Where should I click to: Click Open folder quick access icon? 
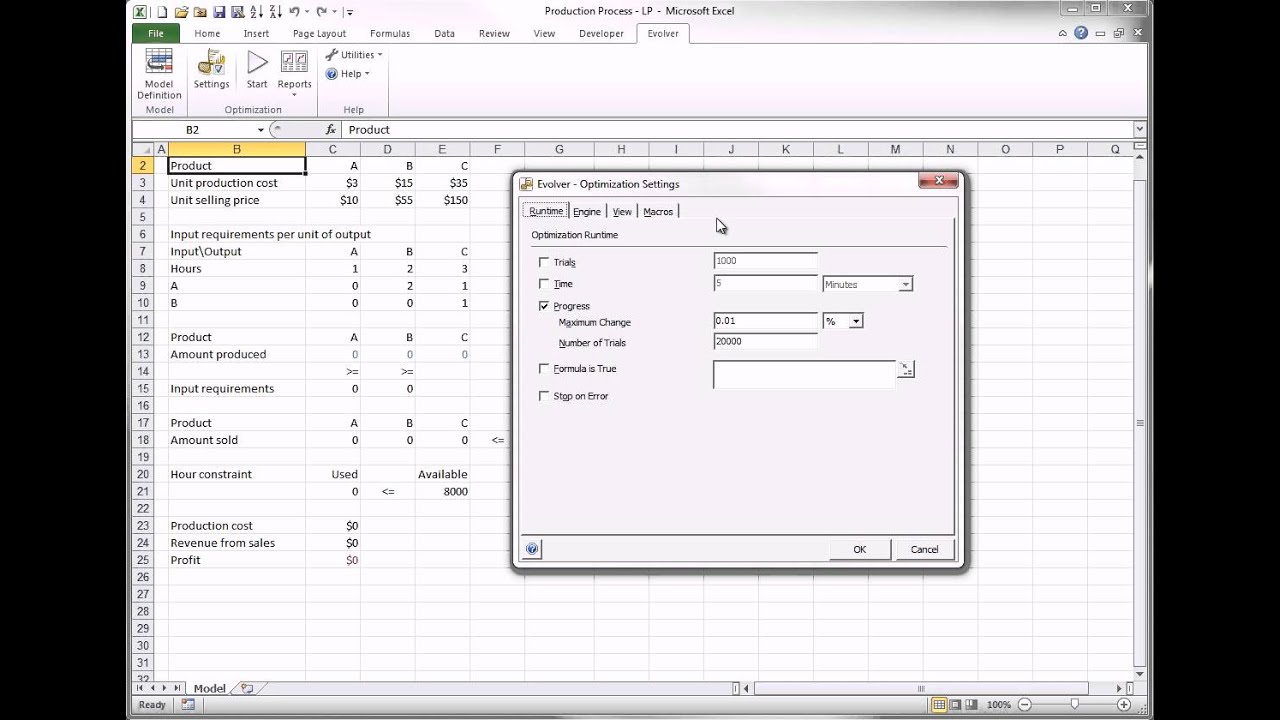181,12
